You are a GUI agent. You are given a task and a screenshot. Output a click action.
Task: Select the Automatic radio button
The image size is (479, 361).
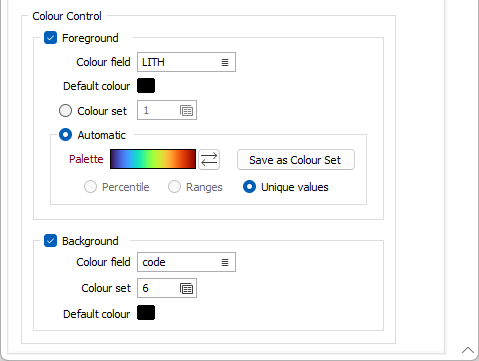click(65, 135)
